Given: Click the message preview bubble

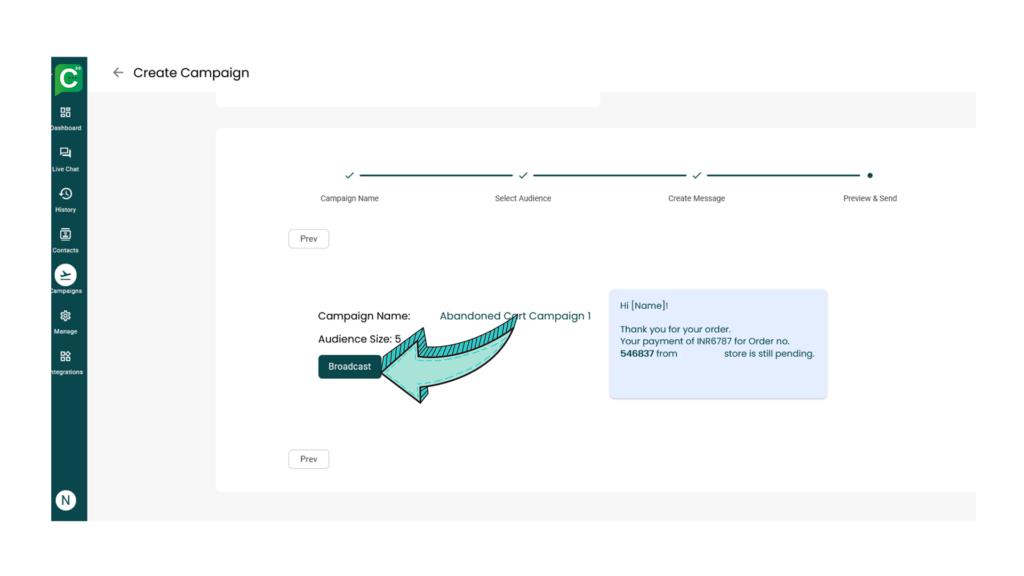Looking at the screenshot, I should pyautogui.click(x=718, y=344).
